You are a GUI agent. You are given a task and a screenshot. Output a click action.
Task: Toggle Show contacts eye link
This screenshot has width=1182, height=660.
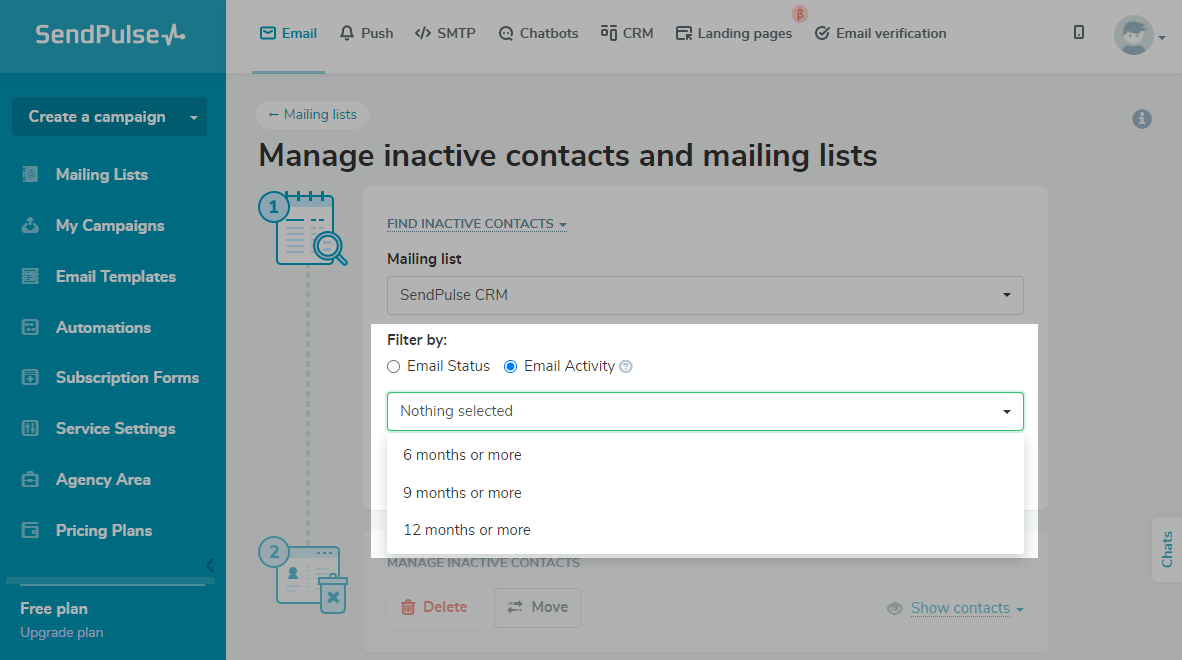[x=955, y=608]
